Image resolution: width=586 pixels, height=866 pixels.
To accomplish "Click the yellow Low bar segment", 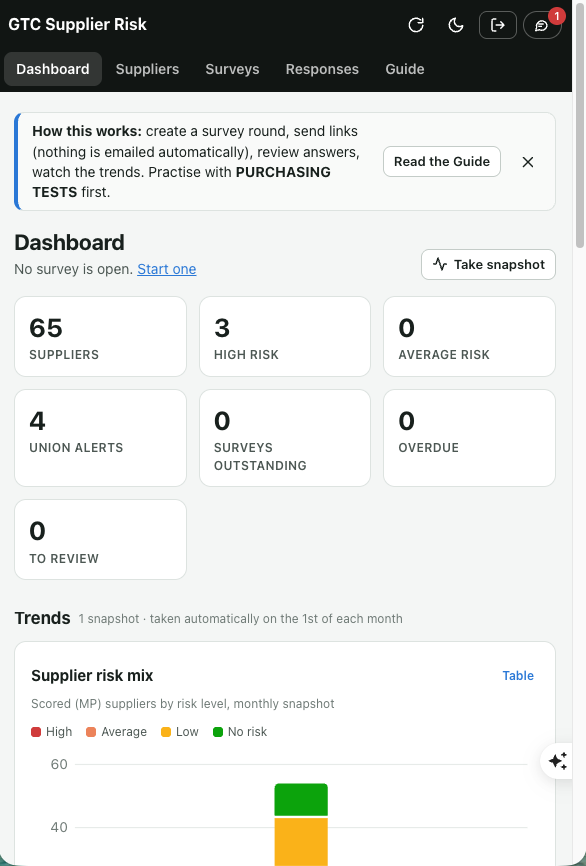I will [301, 842].
